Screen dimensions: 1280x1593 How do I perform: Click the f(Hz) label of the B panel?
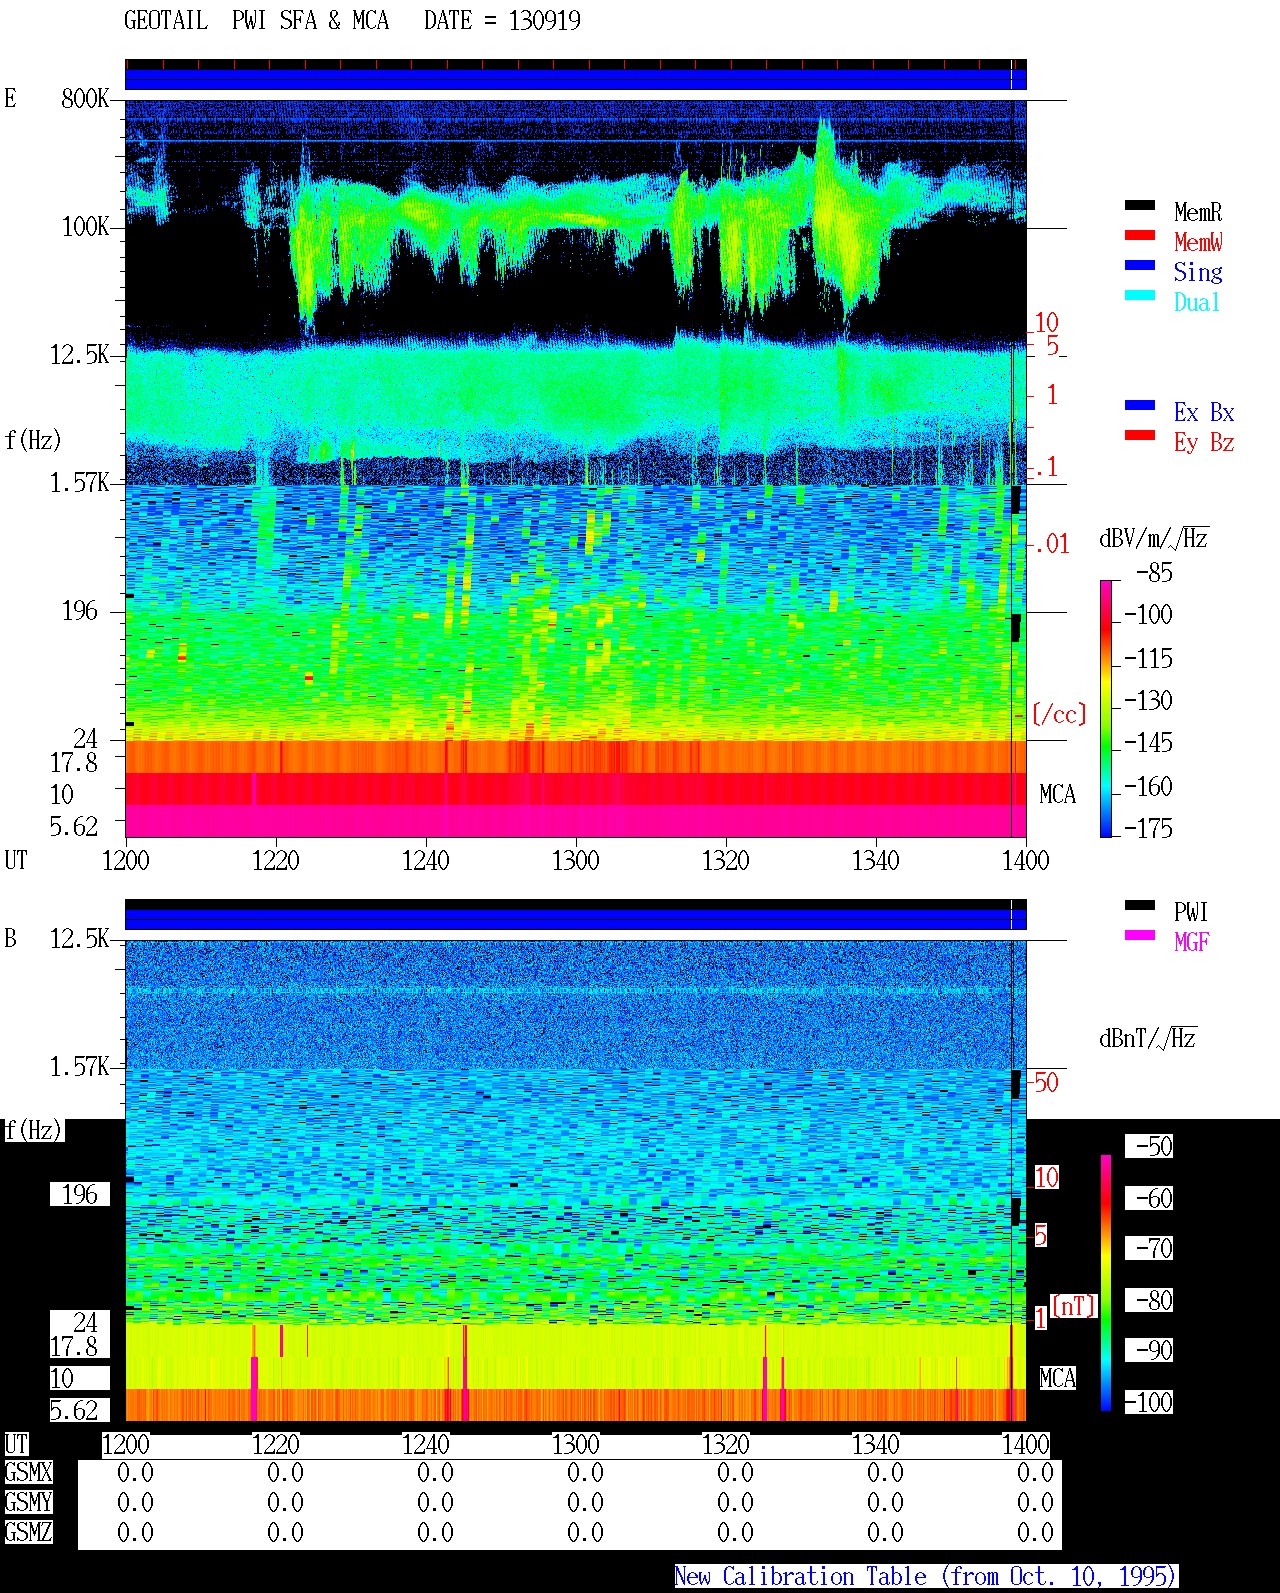pyautogui.click(x=33, y=1131)
